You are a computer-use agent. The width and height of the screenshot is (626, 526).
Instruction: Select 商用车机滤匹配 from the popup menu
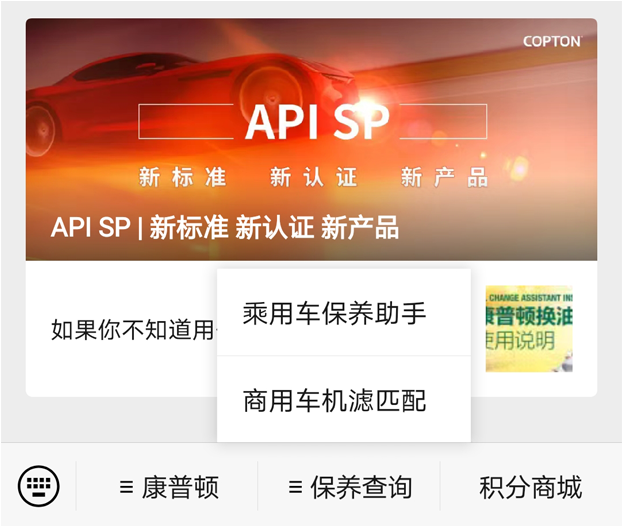tap(344, 399)
